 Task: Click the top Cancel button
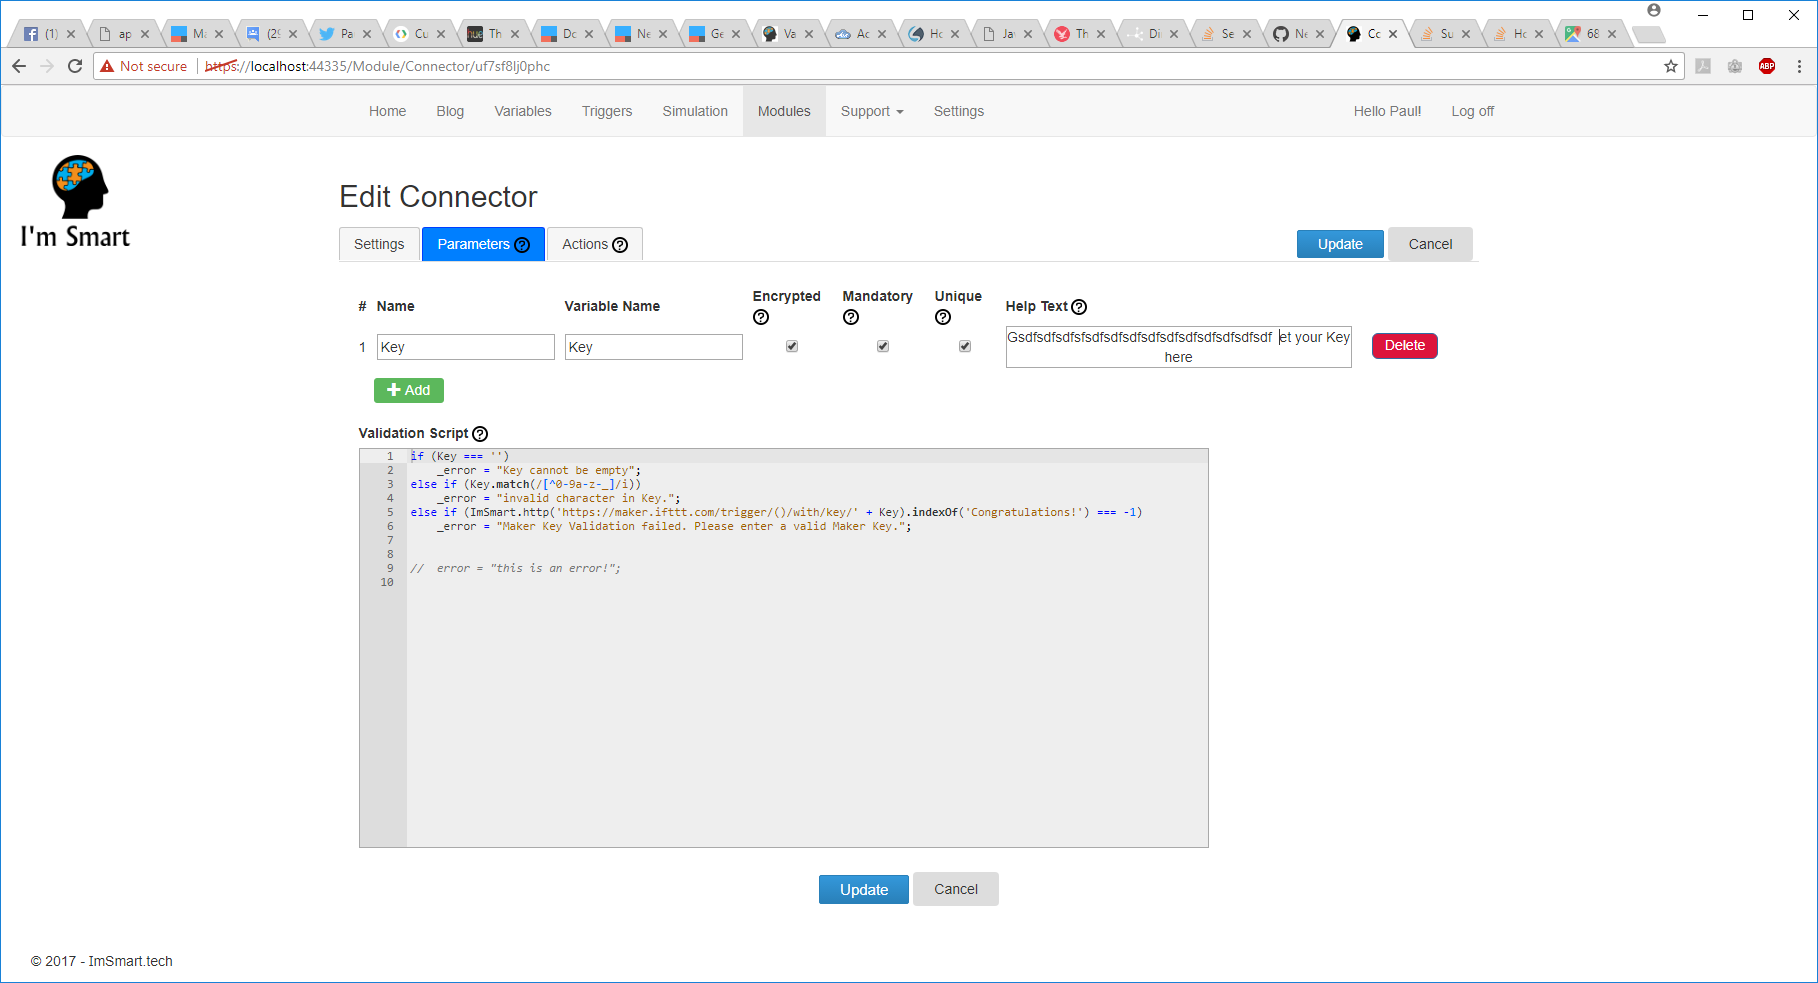[x=1430, y=244]
